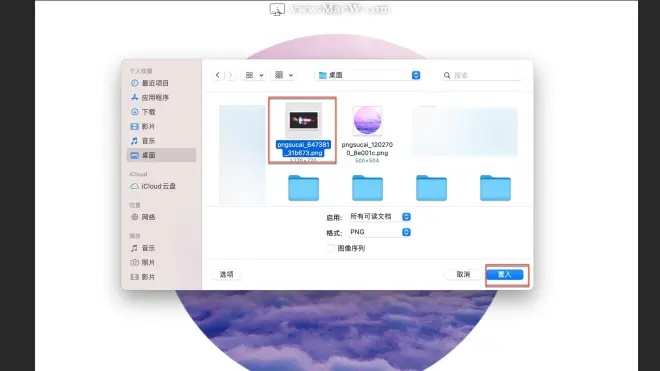Enable the 图像序列 checkbox
The width and height of the screenshot is (660, 371).
[331, 248]
